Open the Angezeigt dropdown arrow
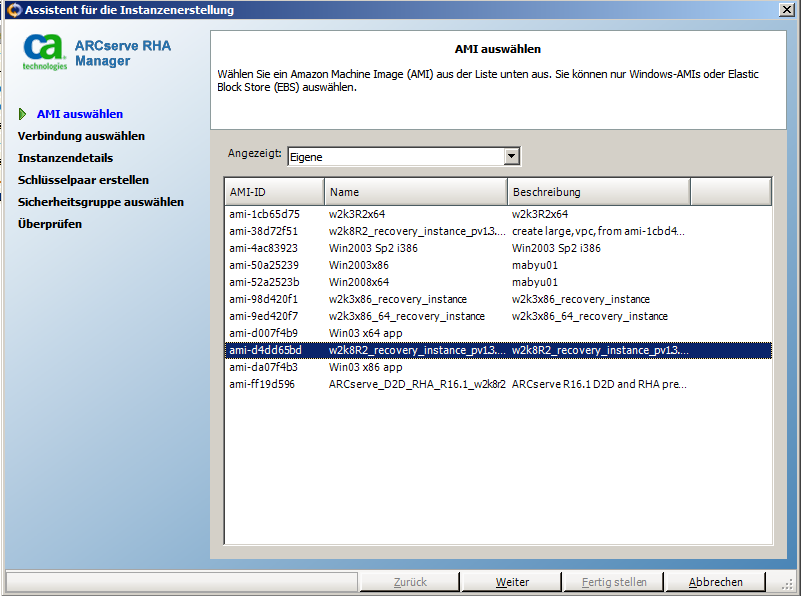The height and width of the screenshot is (596, 801). pos(512,156)
